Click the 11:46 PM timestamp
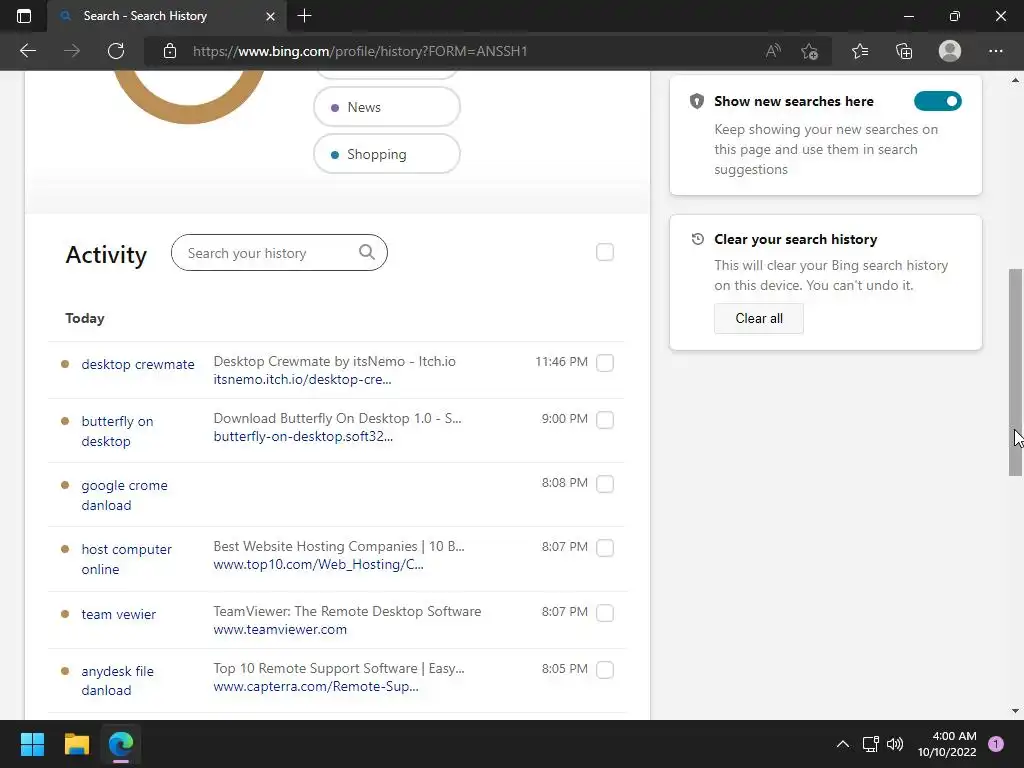The image size is (1024, 768). point(561,362)
